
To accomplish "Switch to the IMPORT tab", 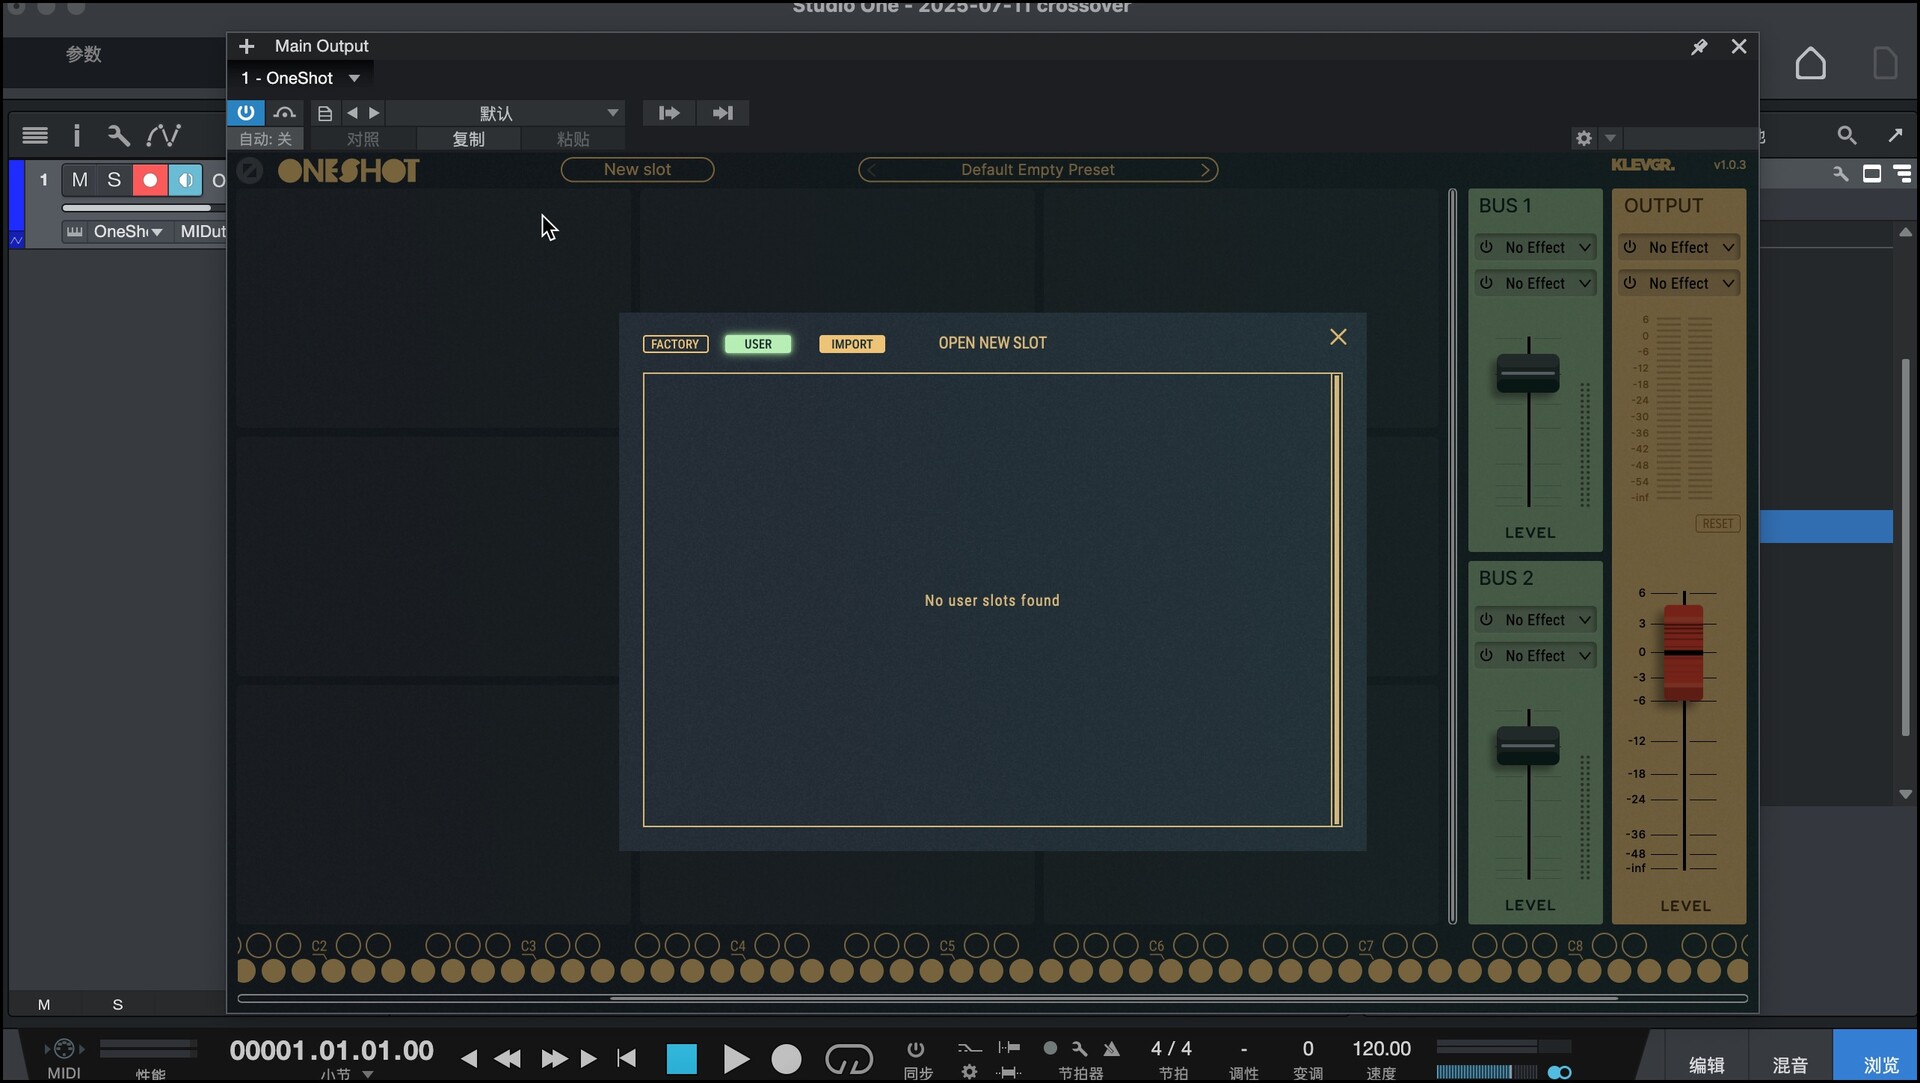I will coord(852,344).
